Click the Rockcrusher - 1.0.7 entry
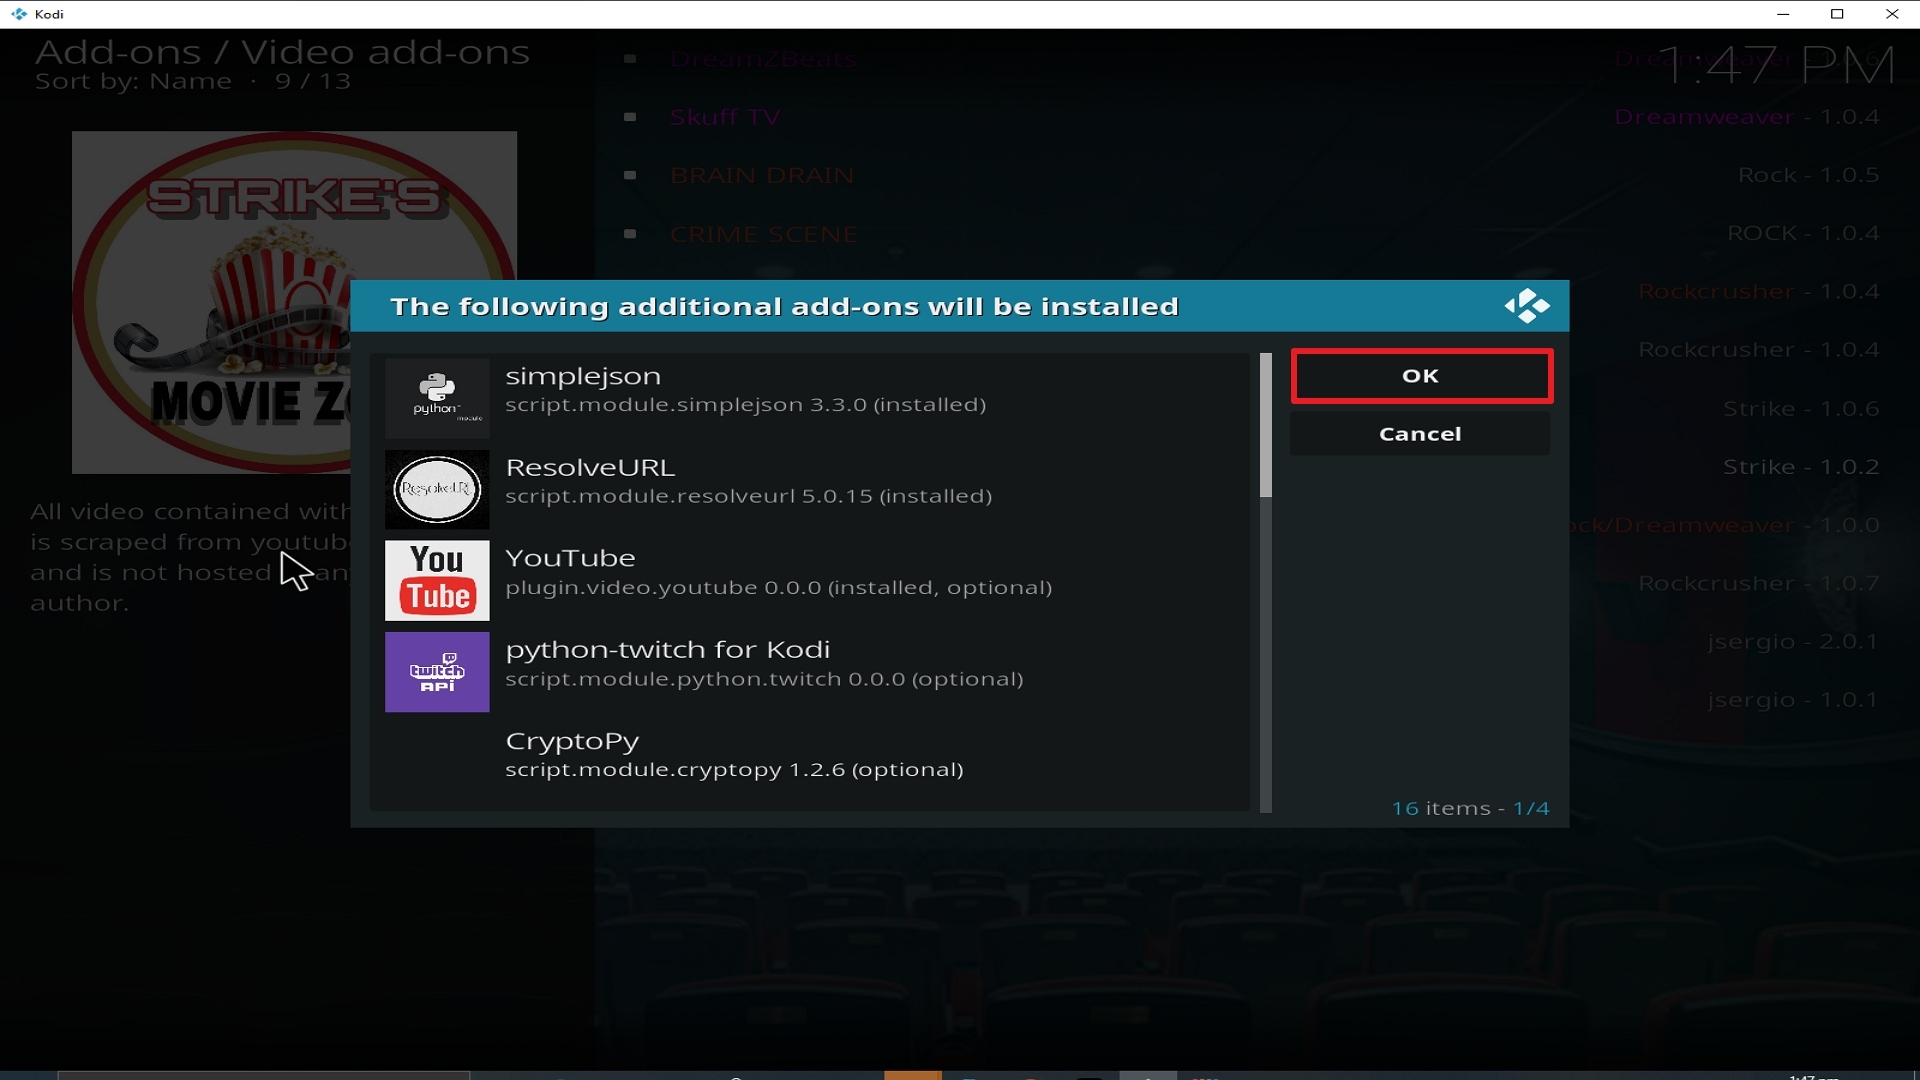The width and height of the screenshot is (1920, 1080). 1759,583
